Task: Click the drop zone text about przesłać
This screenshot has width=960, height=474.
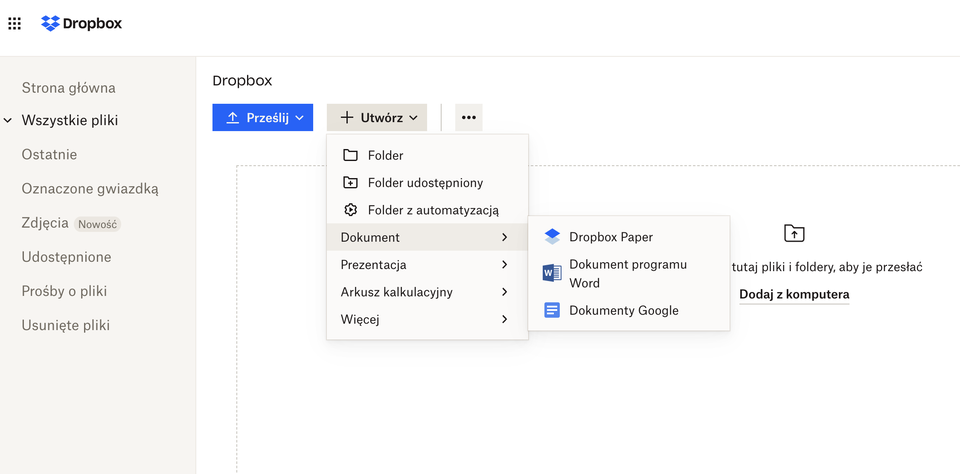Action: (x=827, y=266)
